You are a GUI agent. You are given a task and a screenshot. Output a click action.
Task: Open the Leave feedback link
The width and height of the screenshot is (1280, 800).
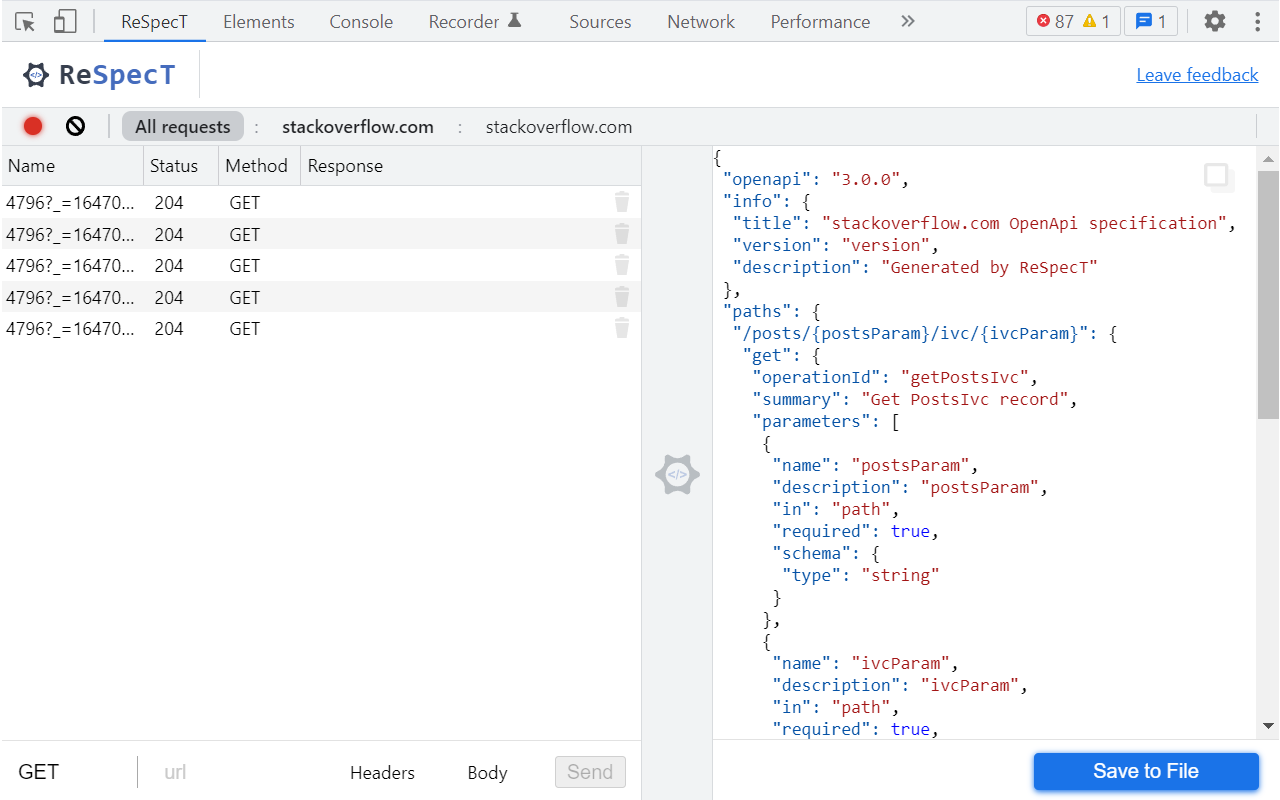pos(1197,74)
